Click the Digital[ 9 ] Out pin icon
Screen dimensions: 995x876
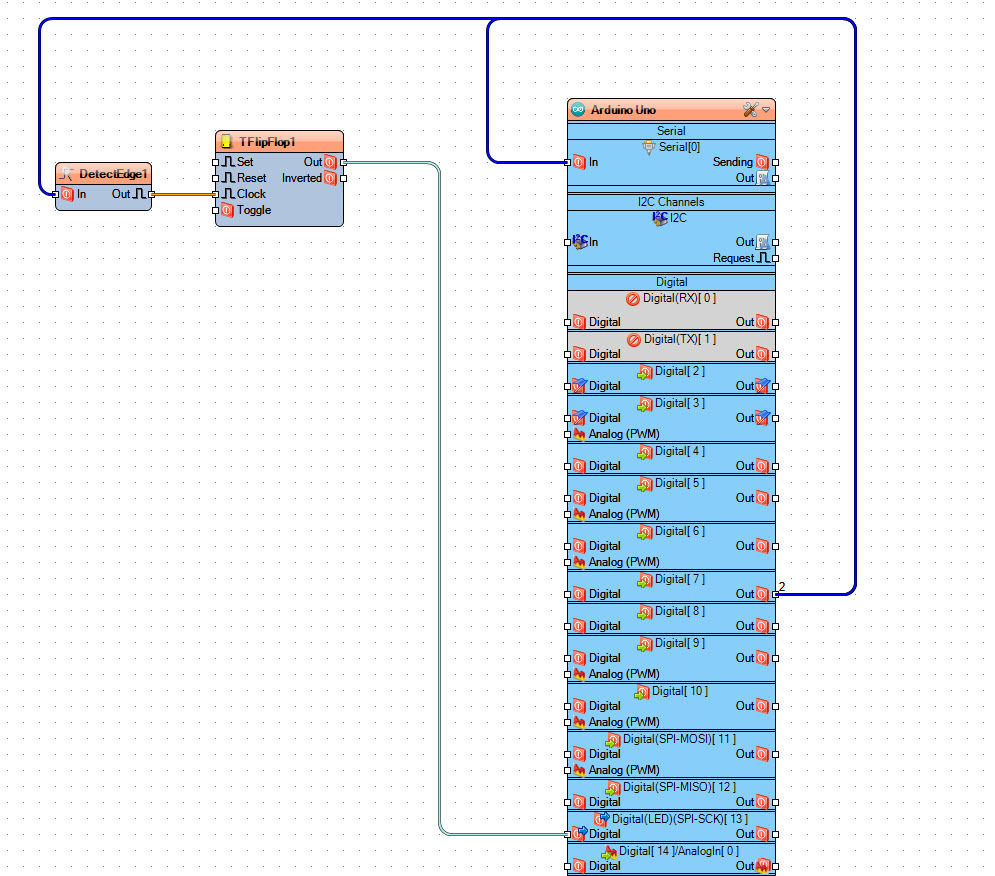pos(762,658)
